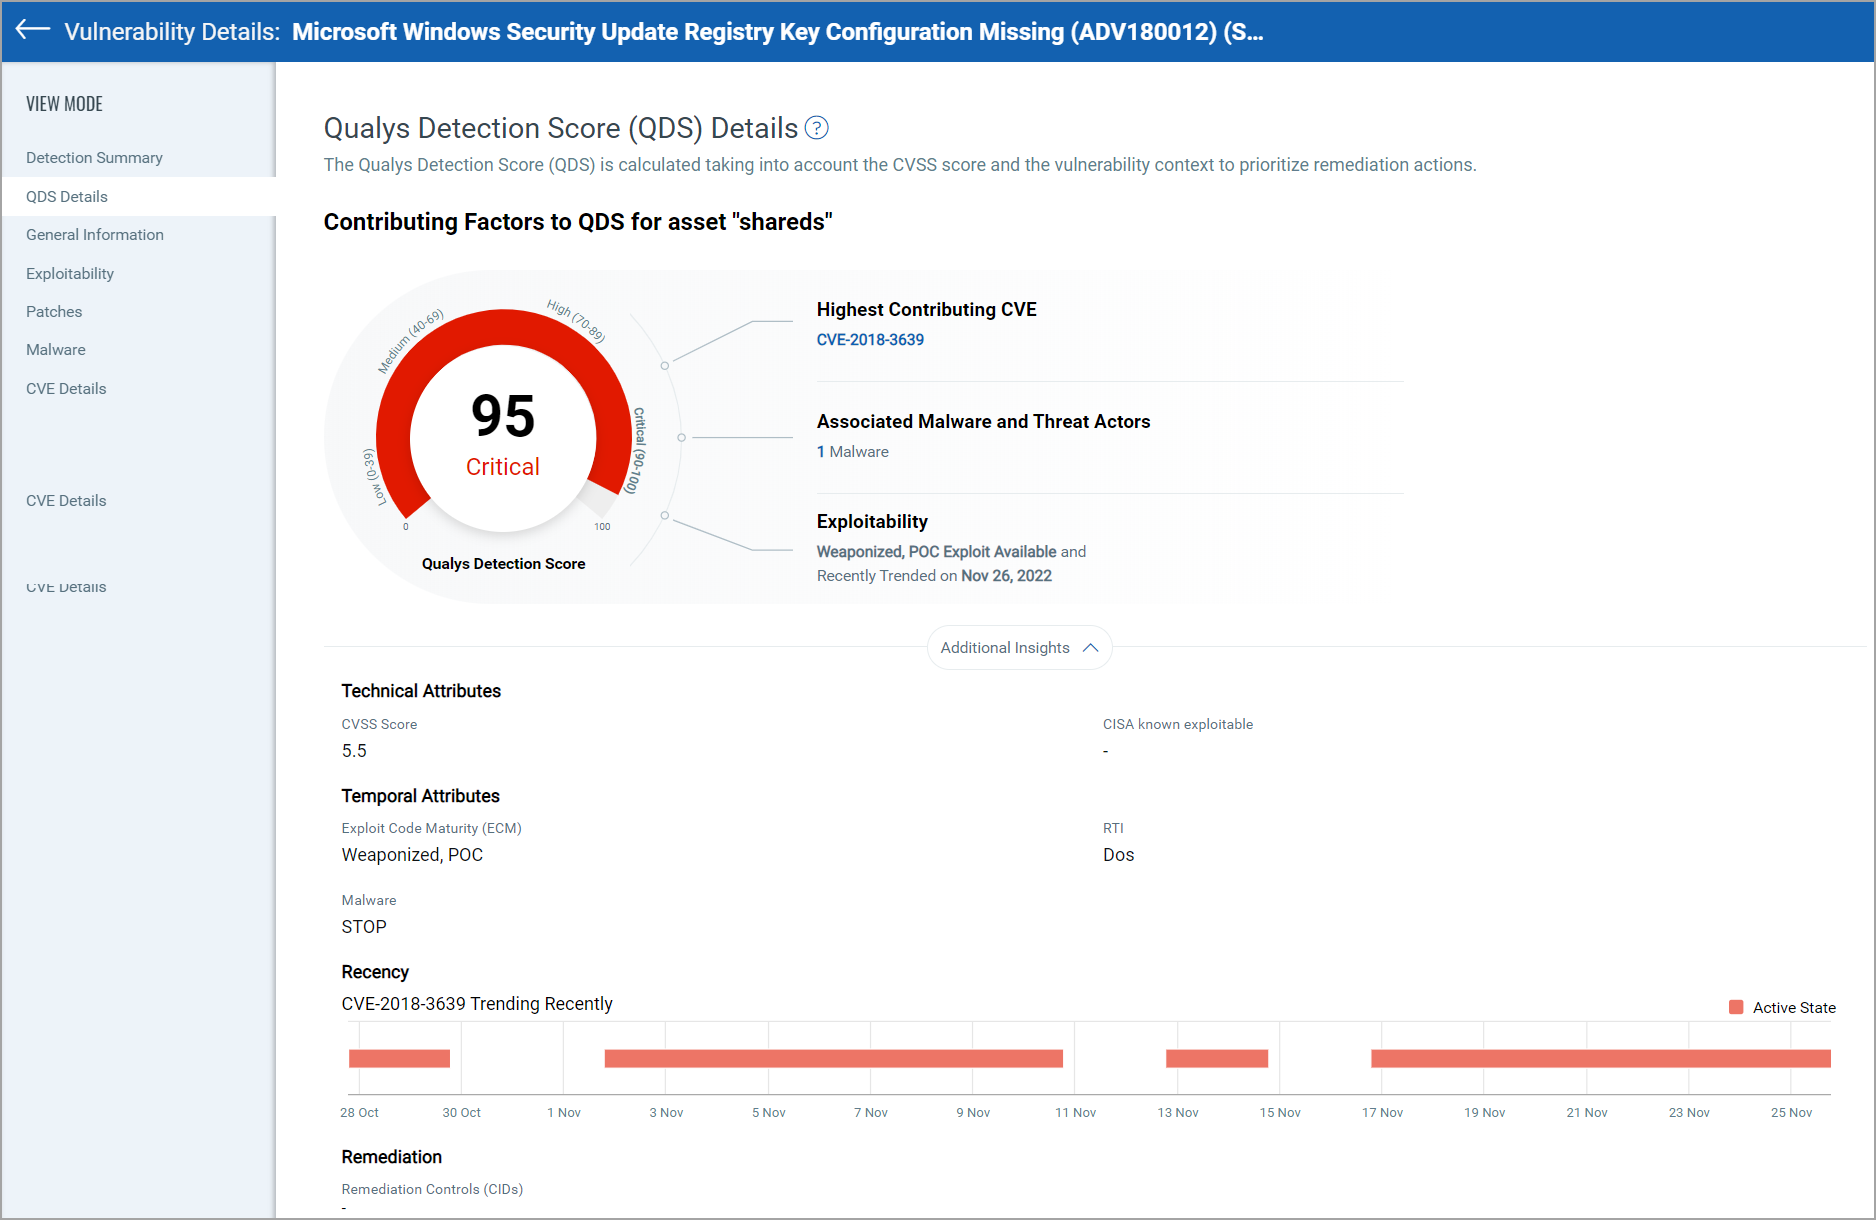This screenshot has height=1220, width=1876.
Task: Select Malware in the left sidebar
Action: pos(56,350)
